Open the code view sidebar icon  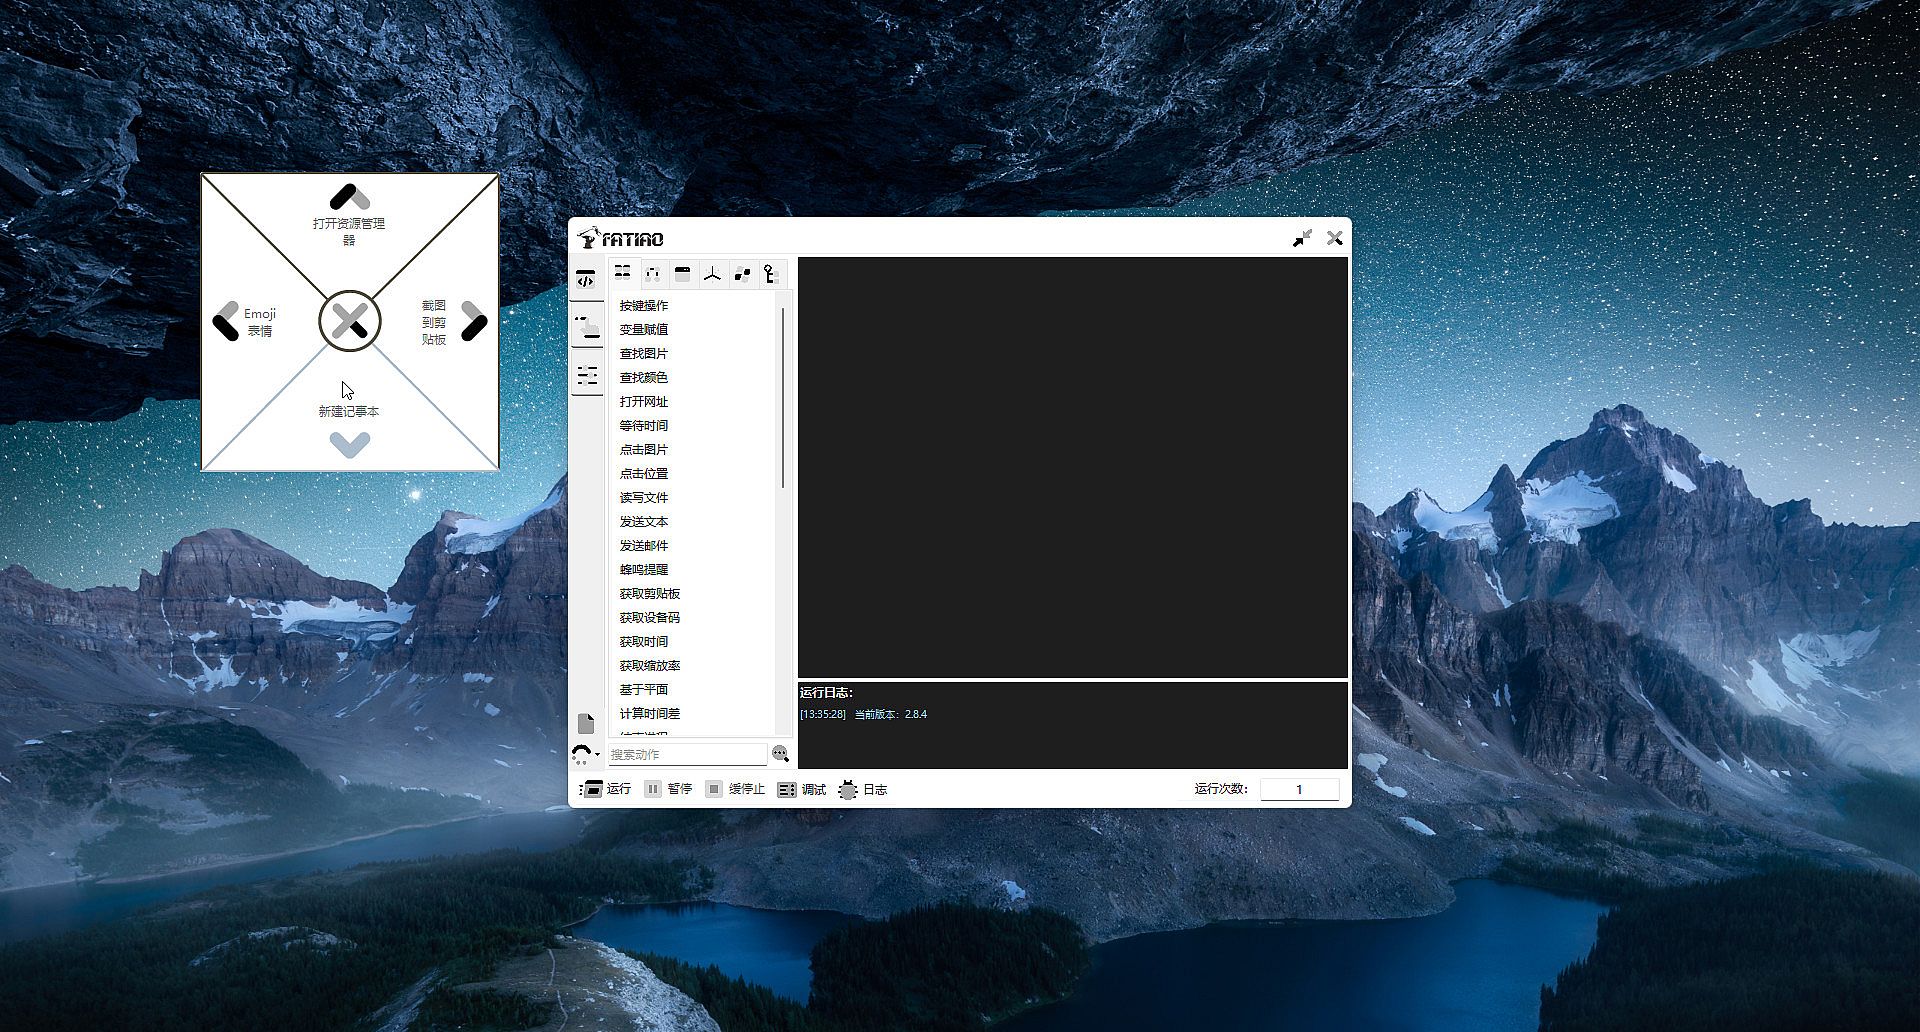click(586, 279)
